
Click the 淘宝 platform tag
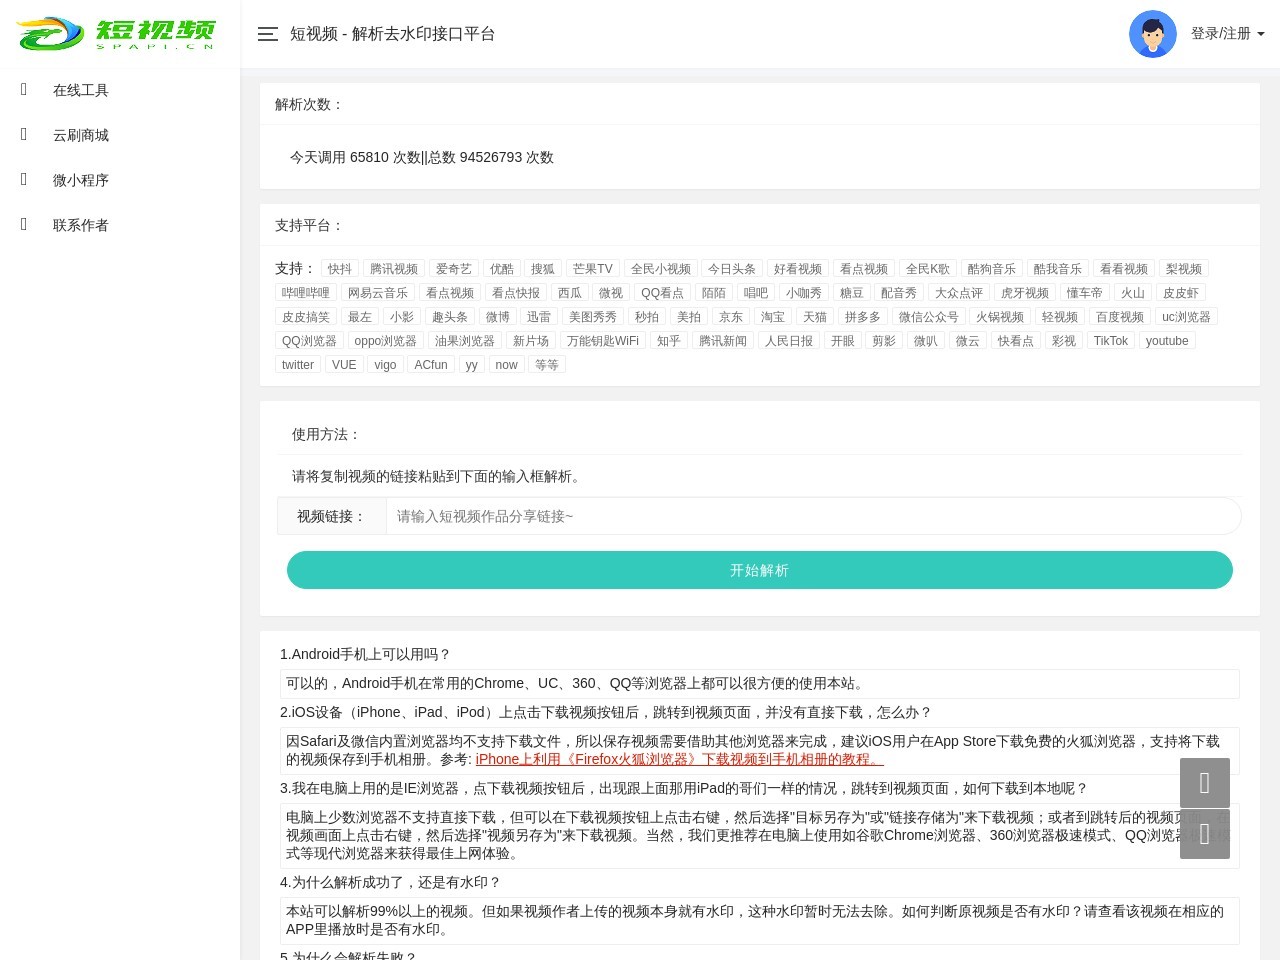pyautogui.click(x=773, y=317)
